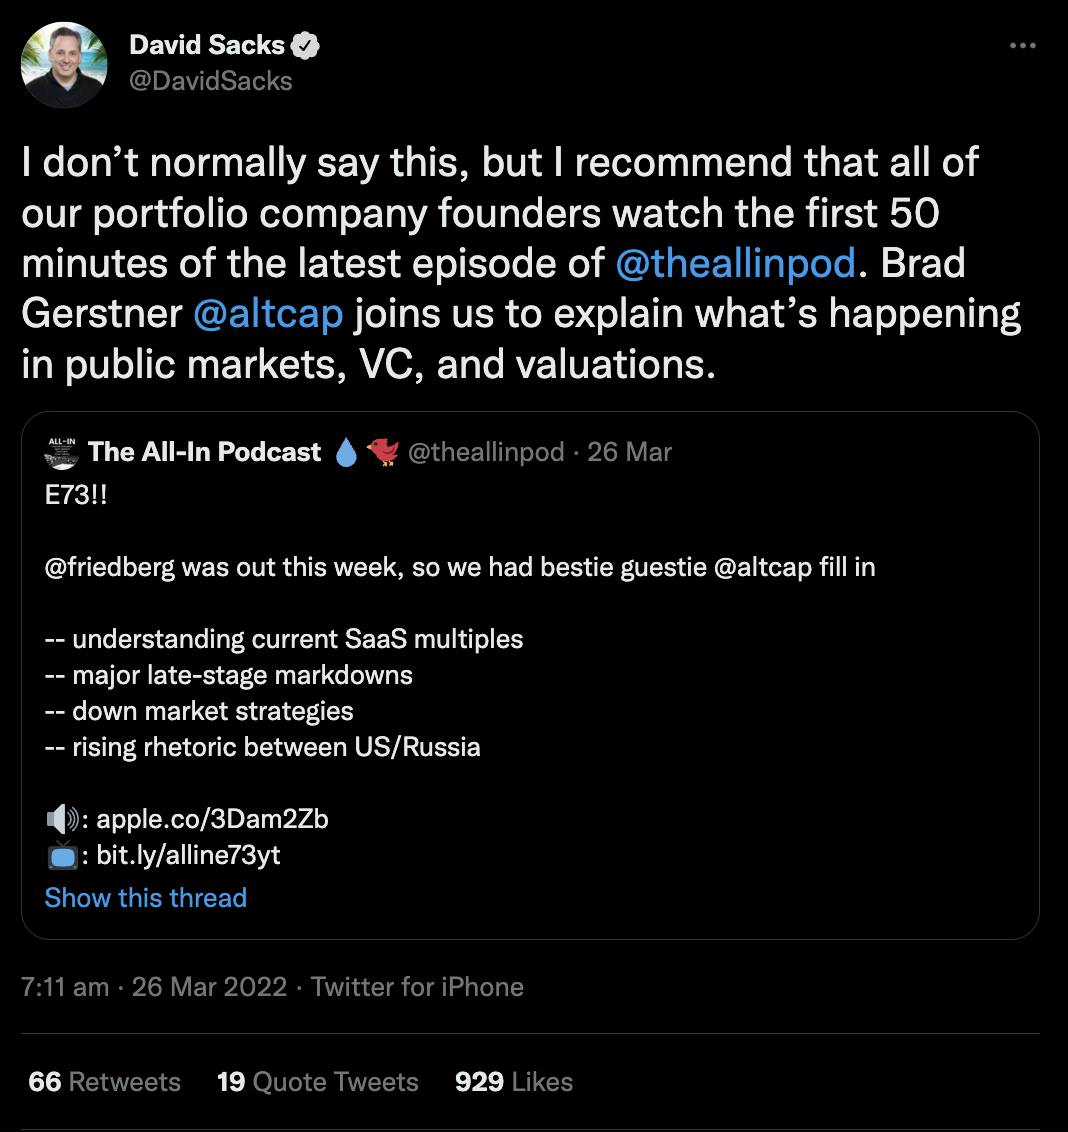Open The All-In Podcast account name
The height and width of the screenshot is (1132, 1068).
coord(205,452)
